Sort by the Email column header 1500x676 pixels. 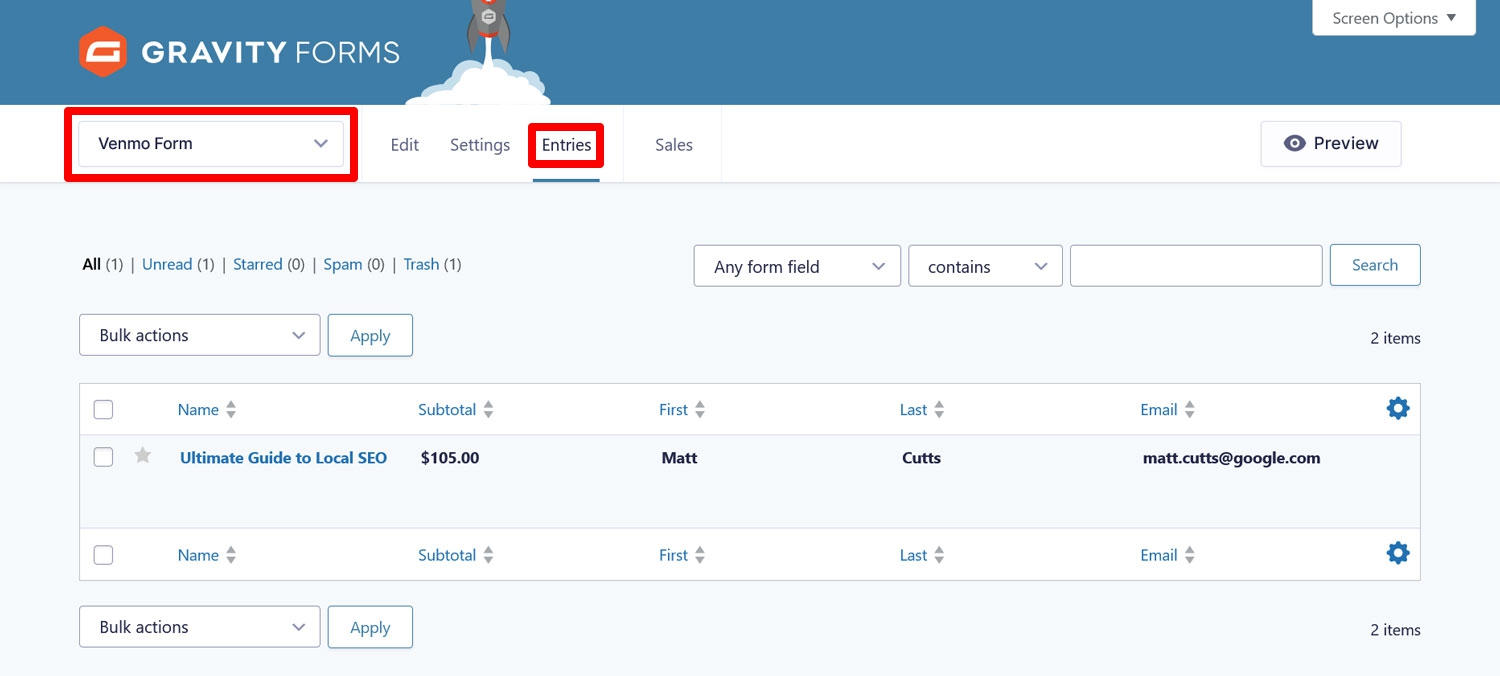click(1158, 409)
